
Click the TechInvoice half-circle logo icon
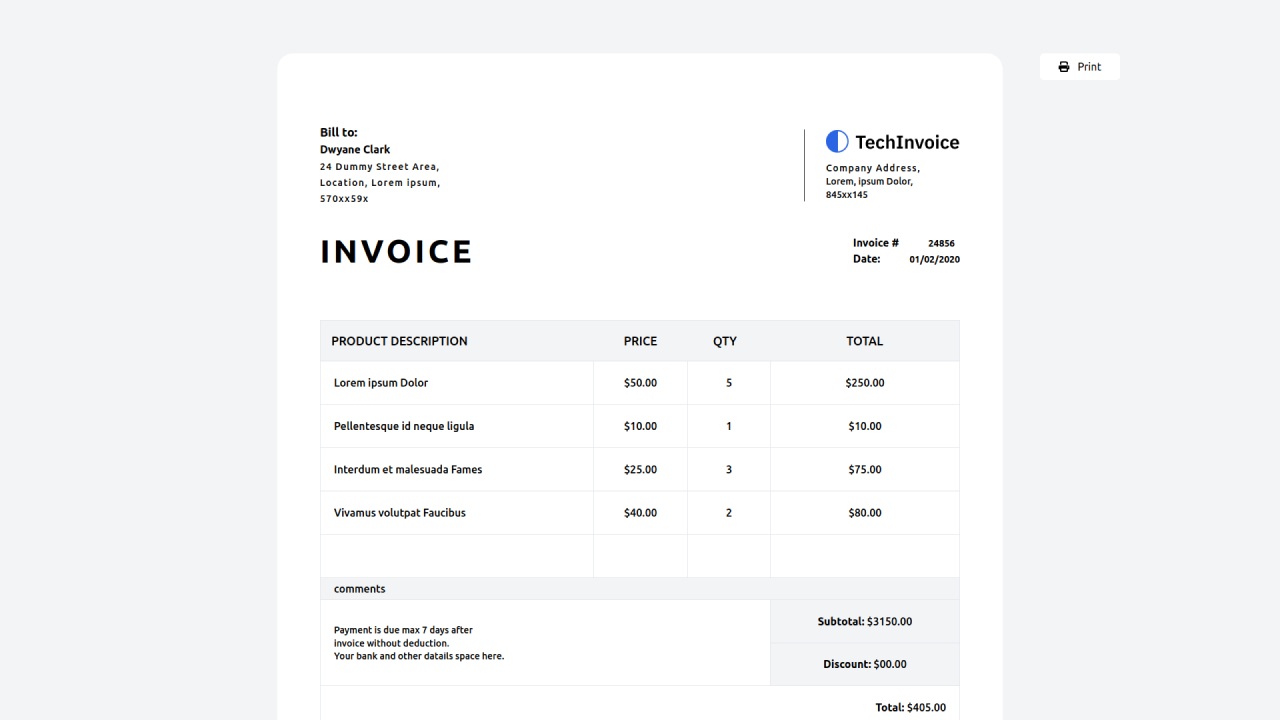(837, 141)
